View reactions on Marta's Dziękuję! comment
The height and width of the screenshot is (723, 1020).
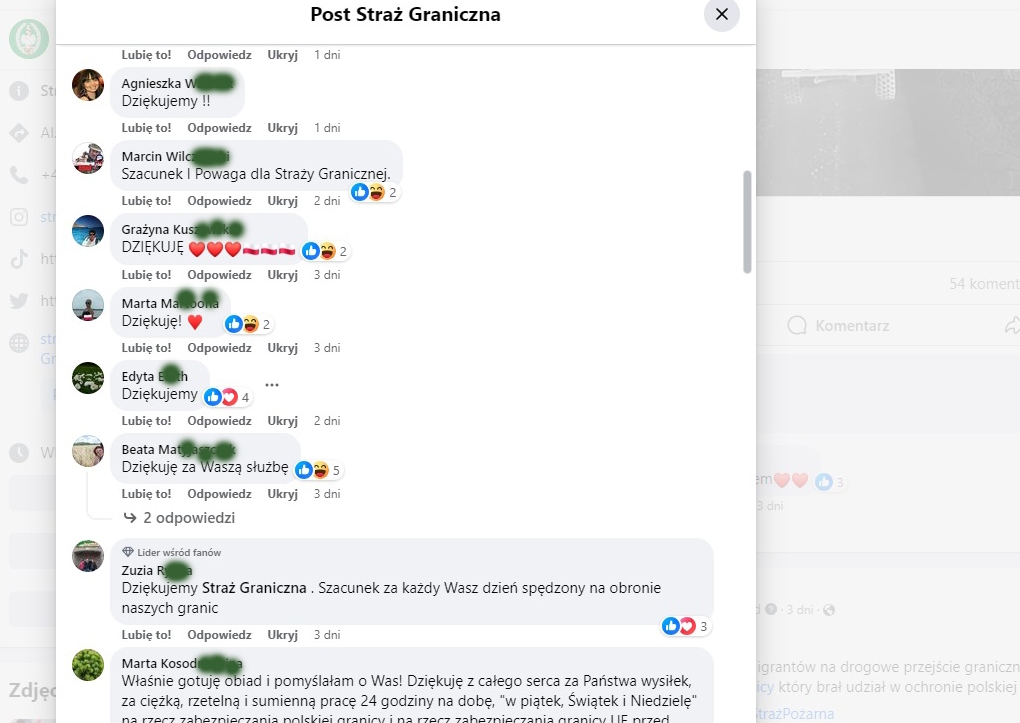coord(248,324)
